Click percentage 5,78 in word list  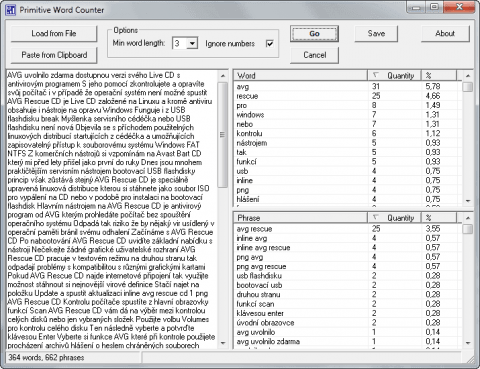click(x=433, y=87)
